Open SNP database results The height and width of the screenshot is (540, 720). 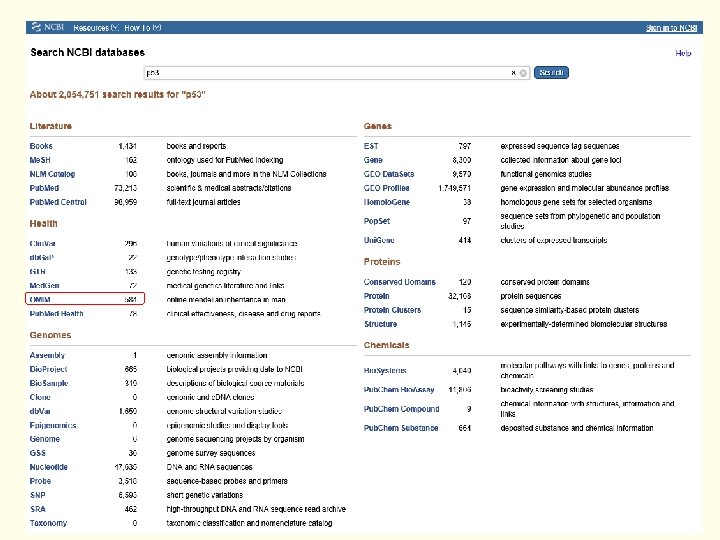pyautogui.click(x=38, y=495)
